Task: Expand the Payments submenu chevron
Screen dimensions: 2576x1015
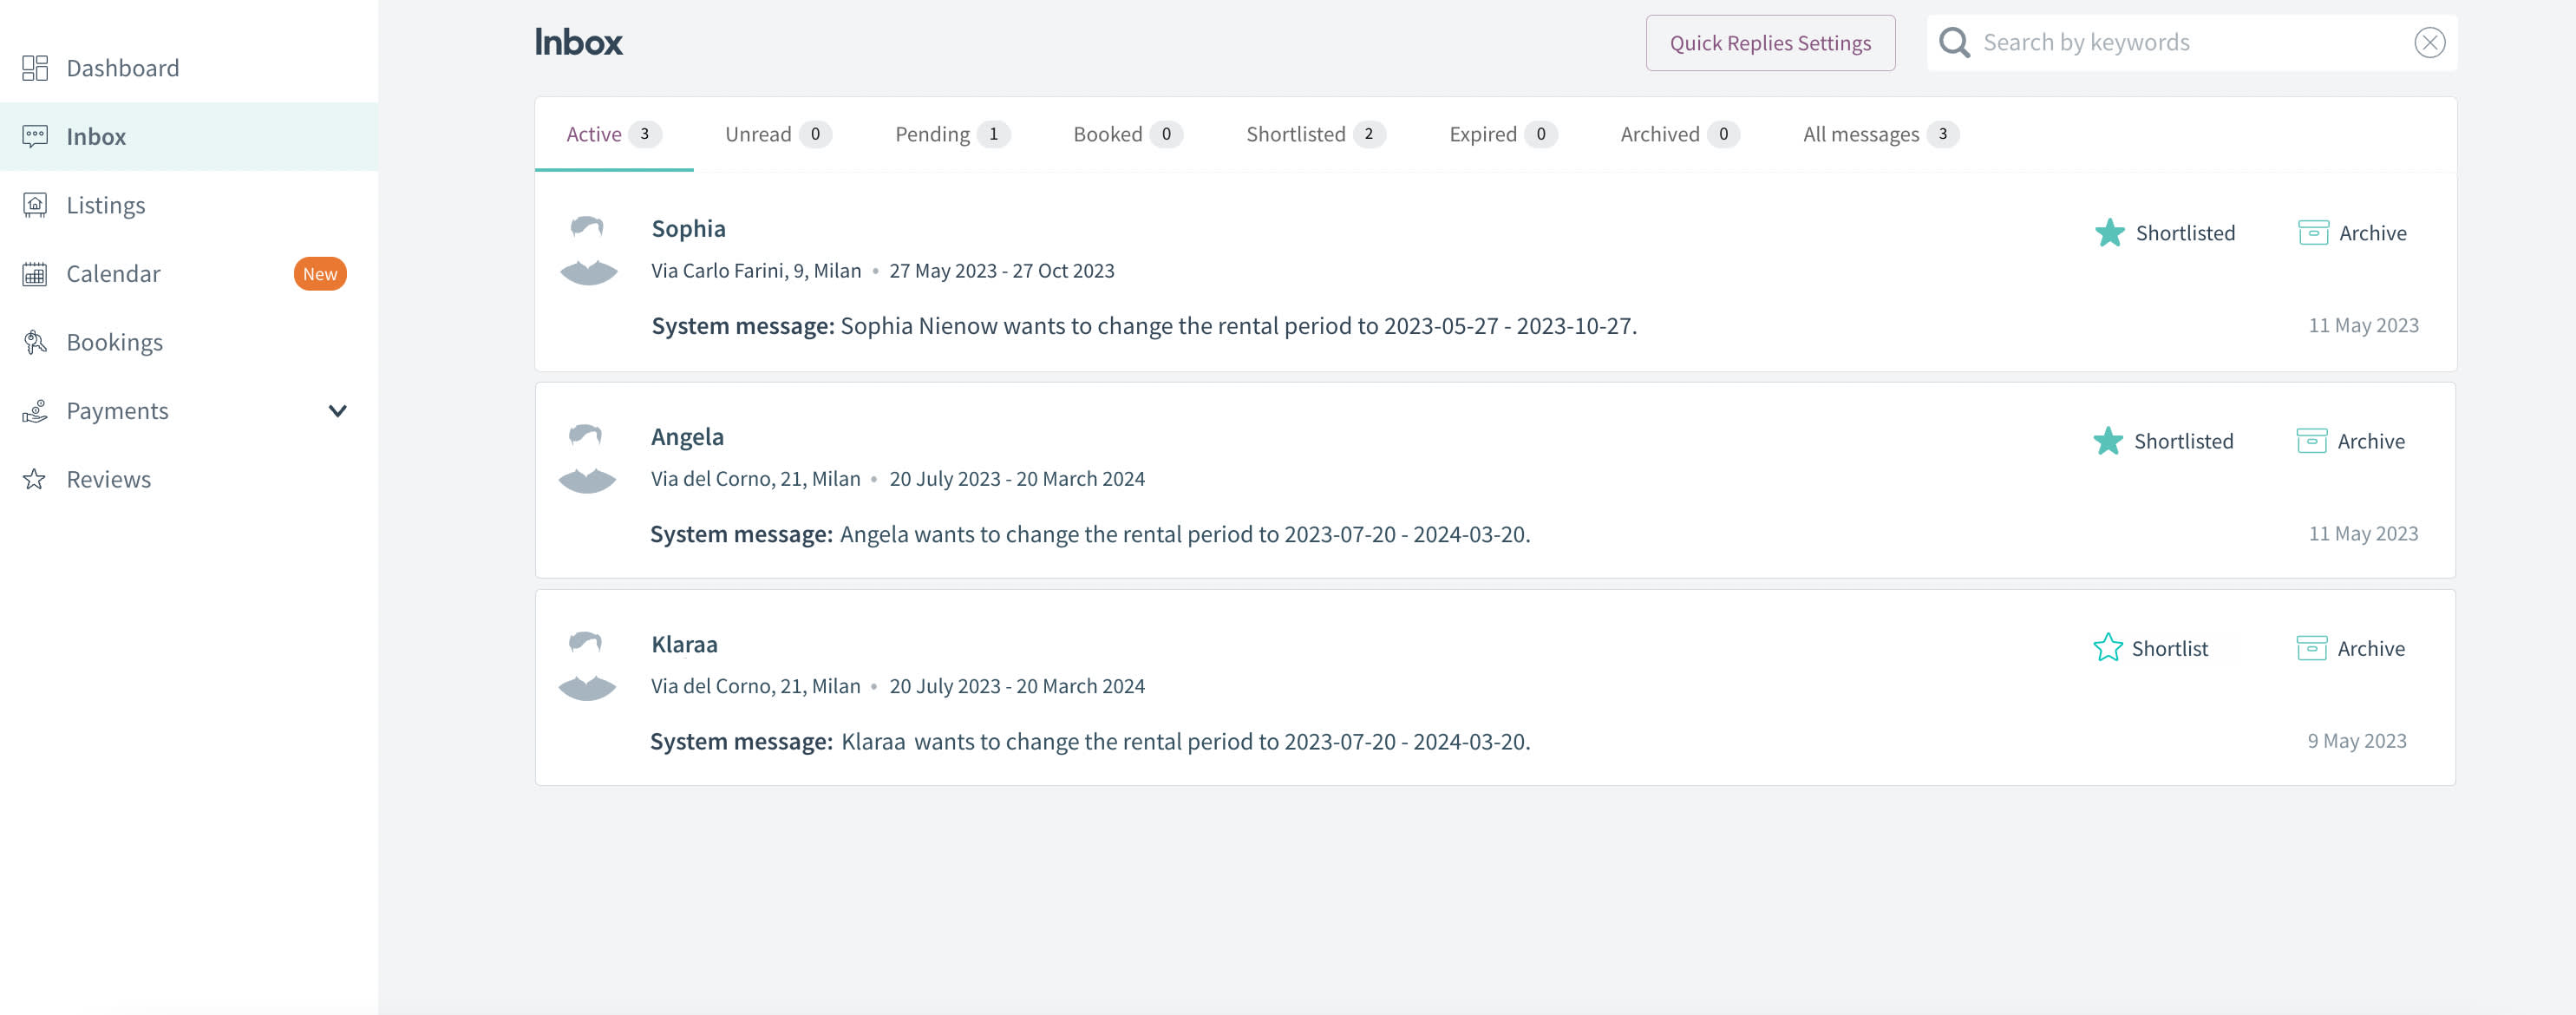Action: [338, 411]
